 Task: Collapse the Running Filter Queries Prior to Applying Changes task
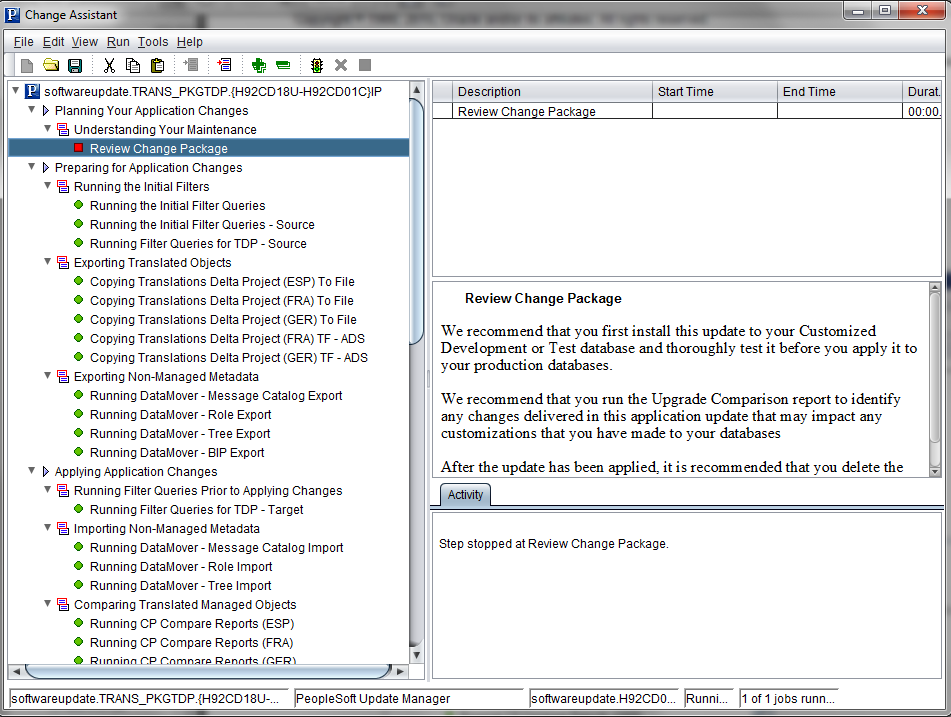click(47, 490)
